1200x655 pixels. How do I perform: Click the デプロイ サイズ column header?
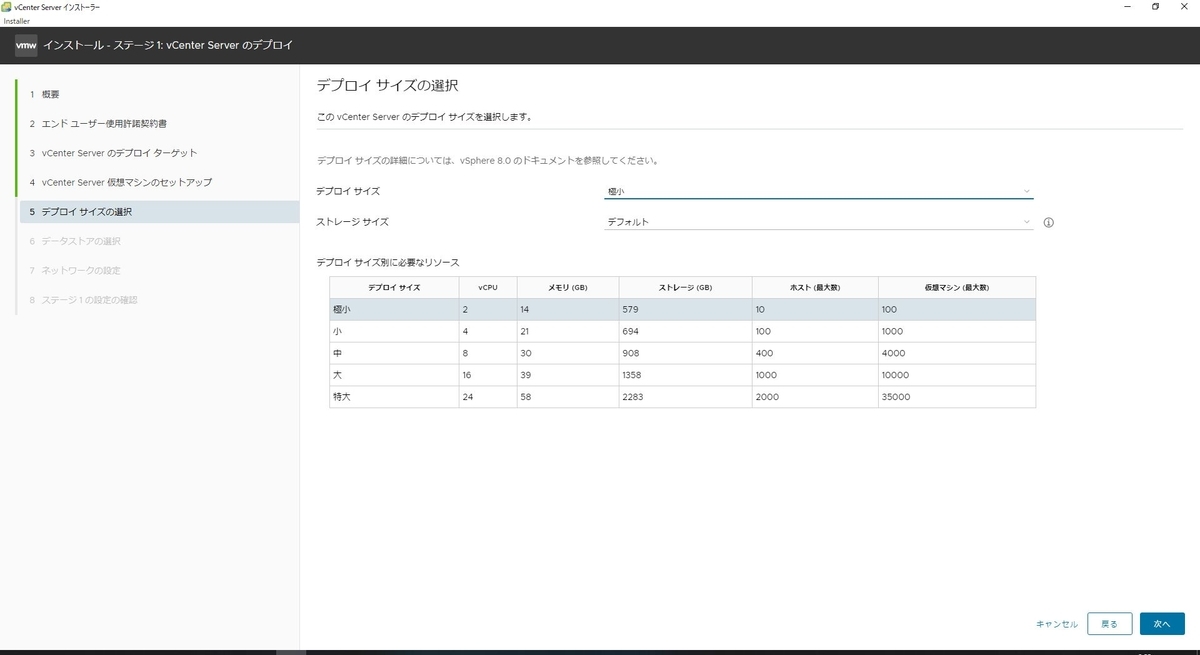coord(394,288)
